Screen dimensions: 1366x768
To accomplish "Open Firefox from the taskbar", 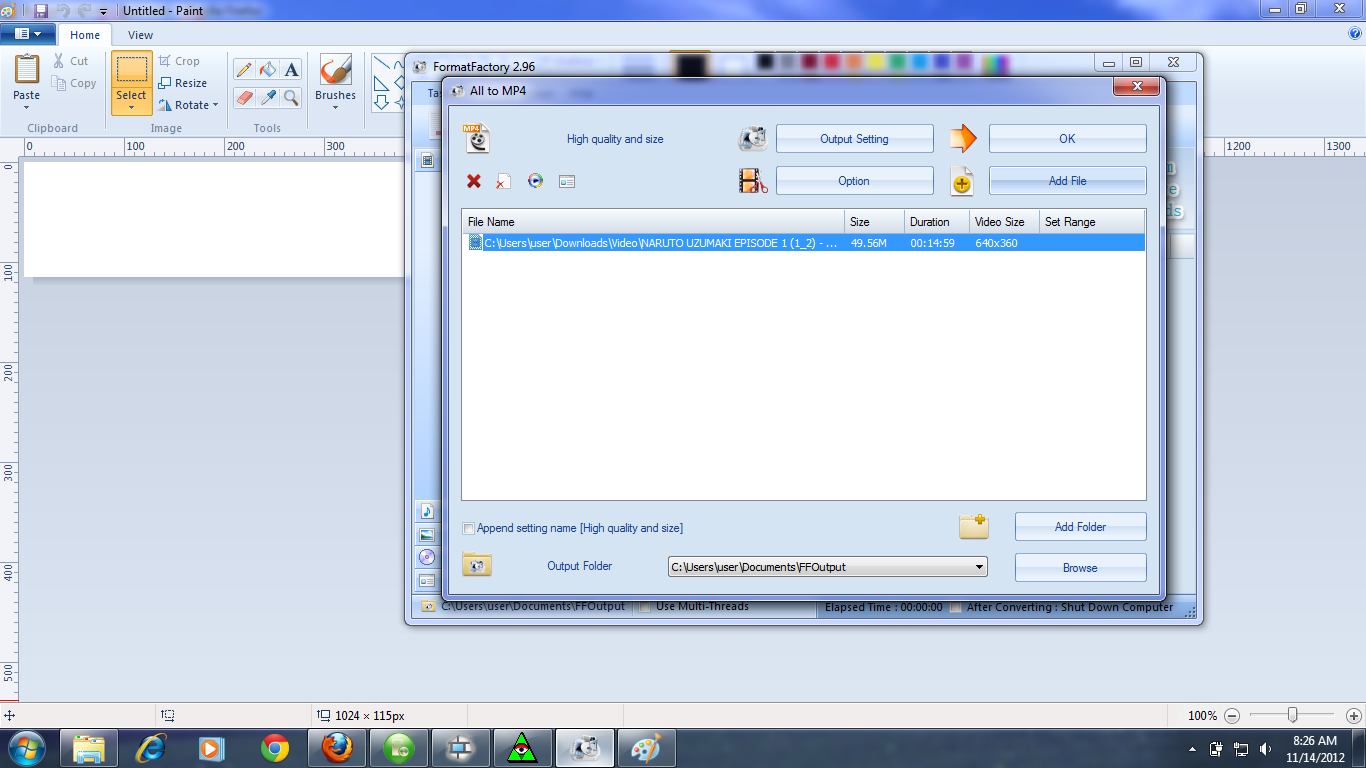I will pos(337,748).
